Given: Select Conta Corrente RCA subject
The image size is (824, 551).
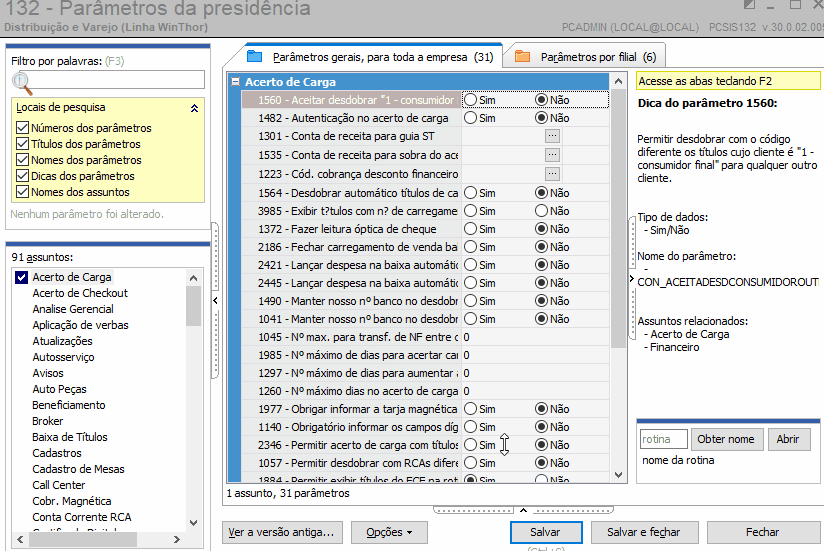Looking at the screenshot, I should (x=82, y=517).
